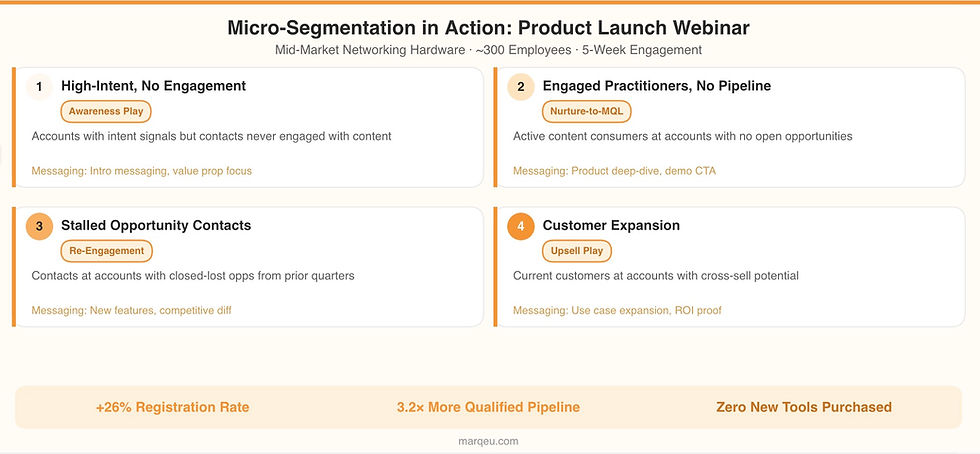Click 'Active content consumers' description text
The height and width of the screenshot is (454, 980).
tap(682, 136)
